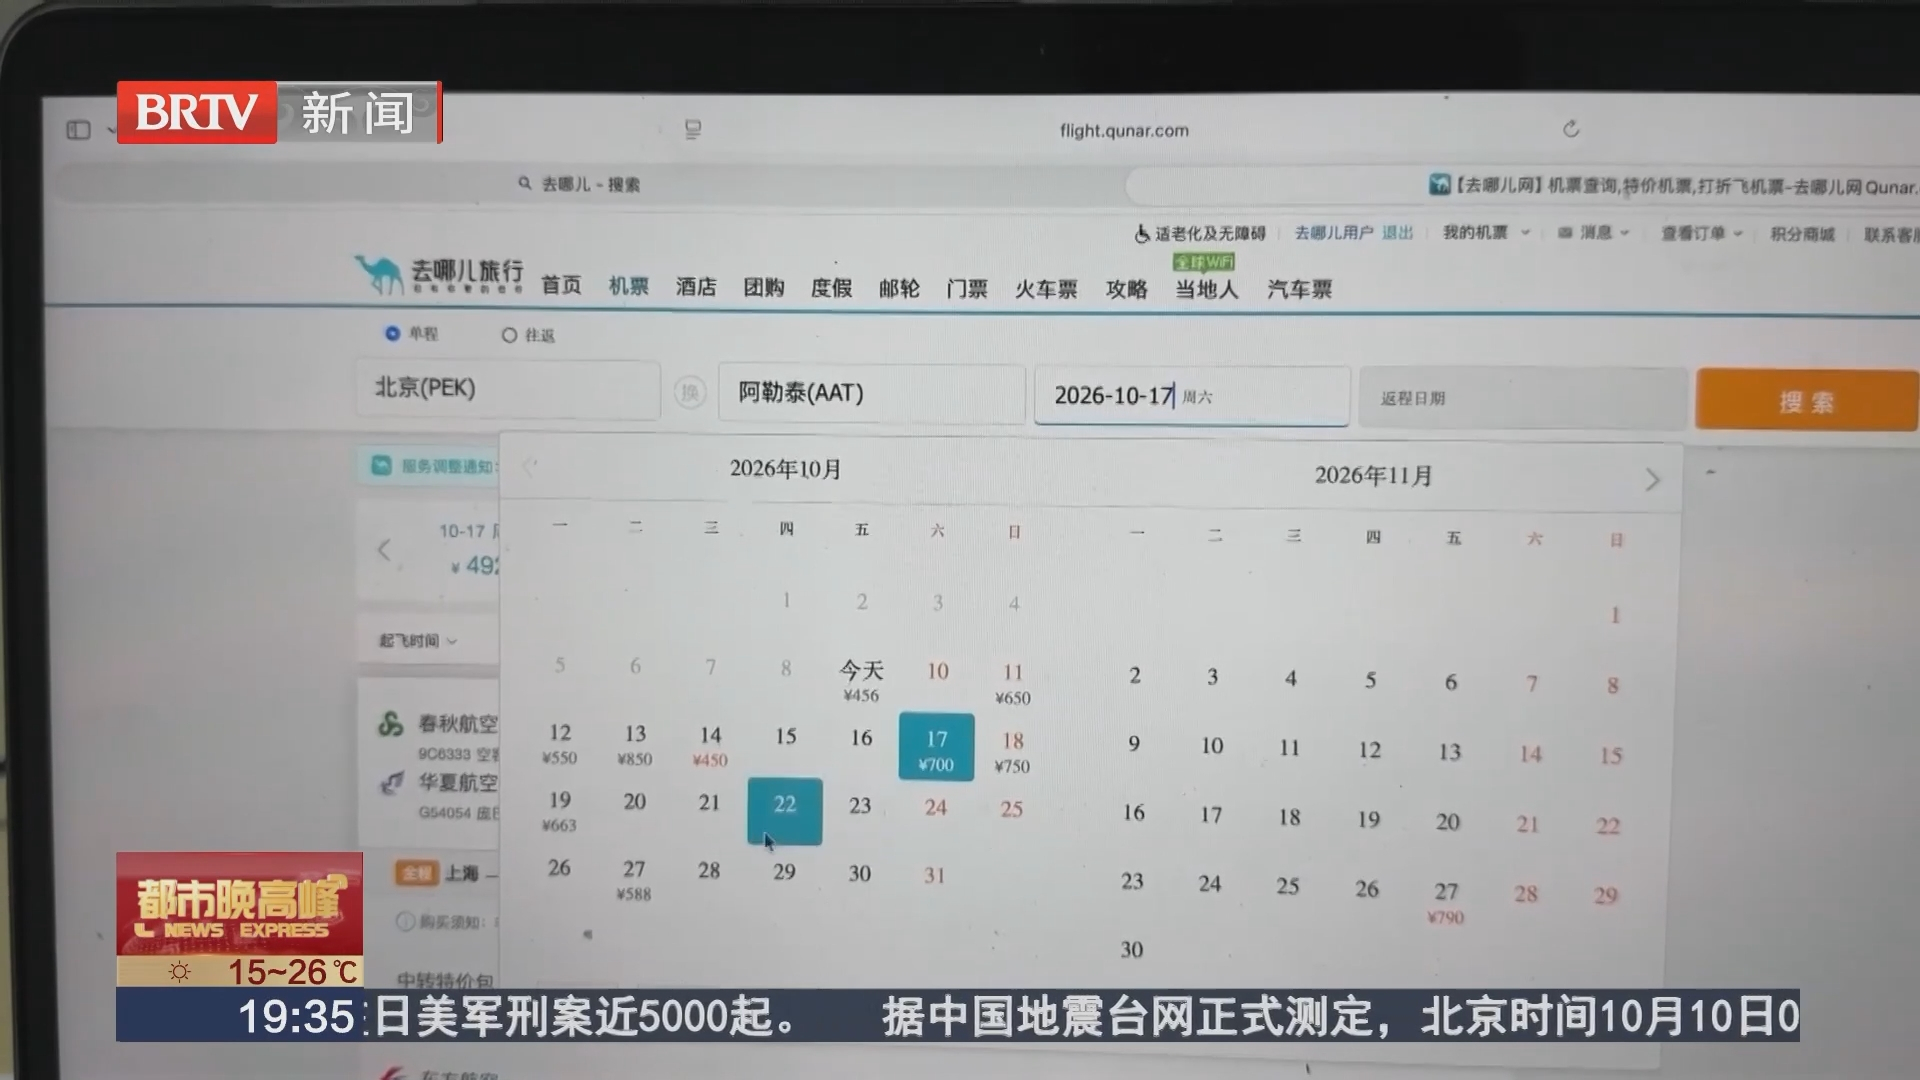1920x1080 pixels.
Task: Open the Vacation tab
Action: click(831, 288)
